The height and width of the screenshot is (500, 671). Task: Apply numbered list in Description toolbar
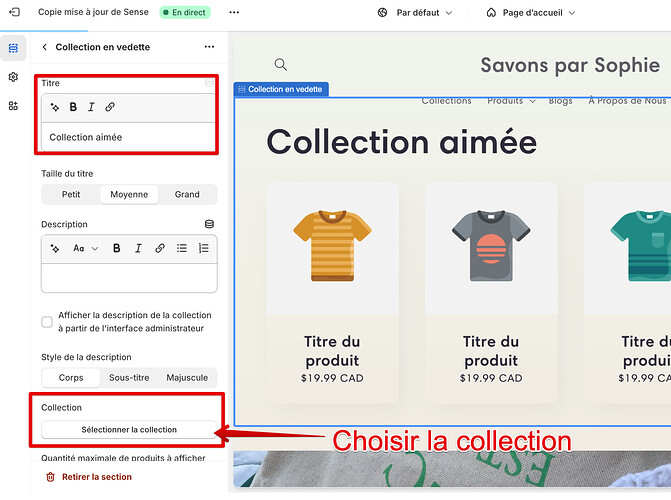pos(204,248)
